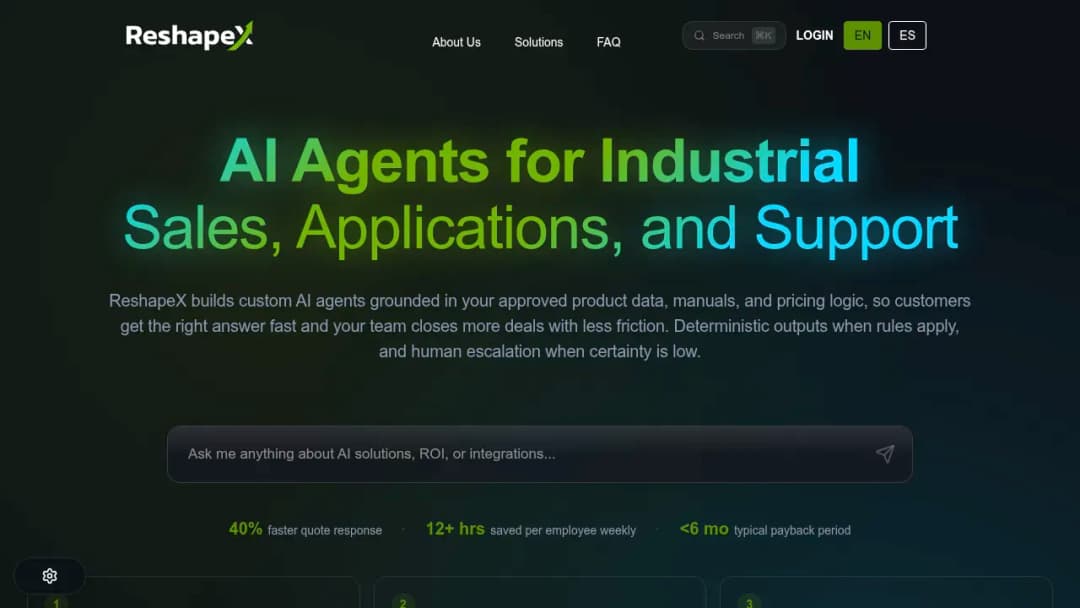Click the 'Sales, Applications, and Support' heading

pyautogui.click(x=541, y=228)
